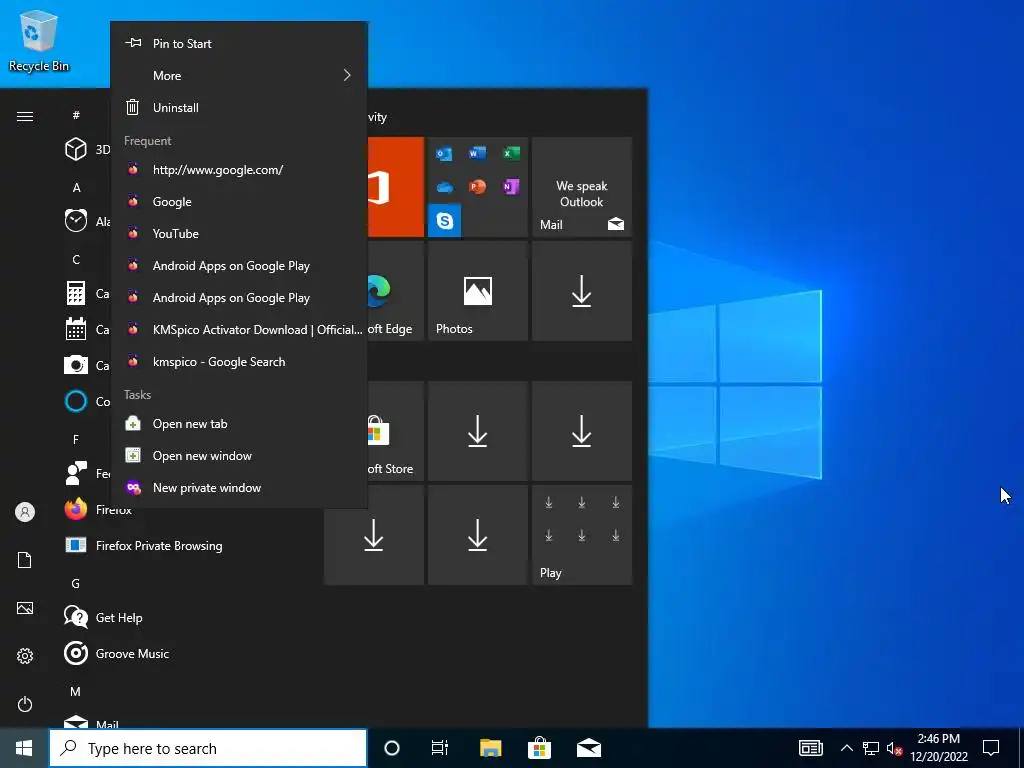Open the Office tile
1024x768 pixels.
click(x=396, y=187)
